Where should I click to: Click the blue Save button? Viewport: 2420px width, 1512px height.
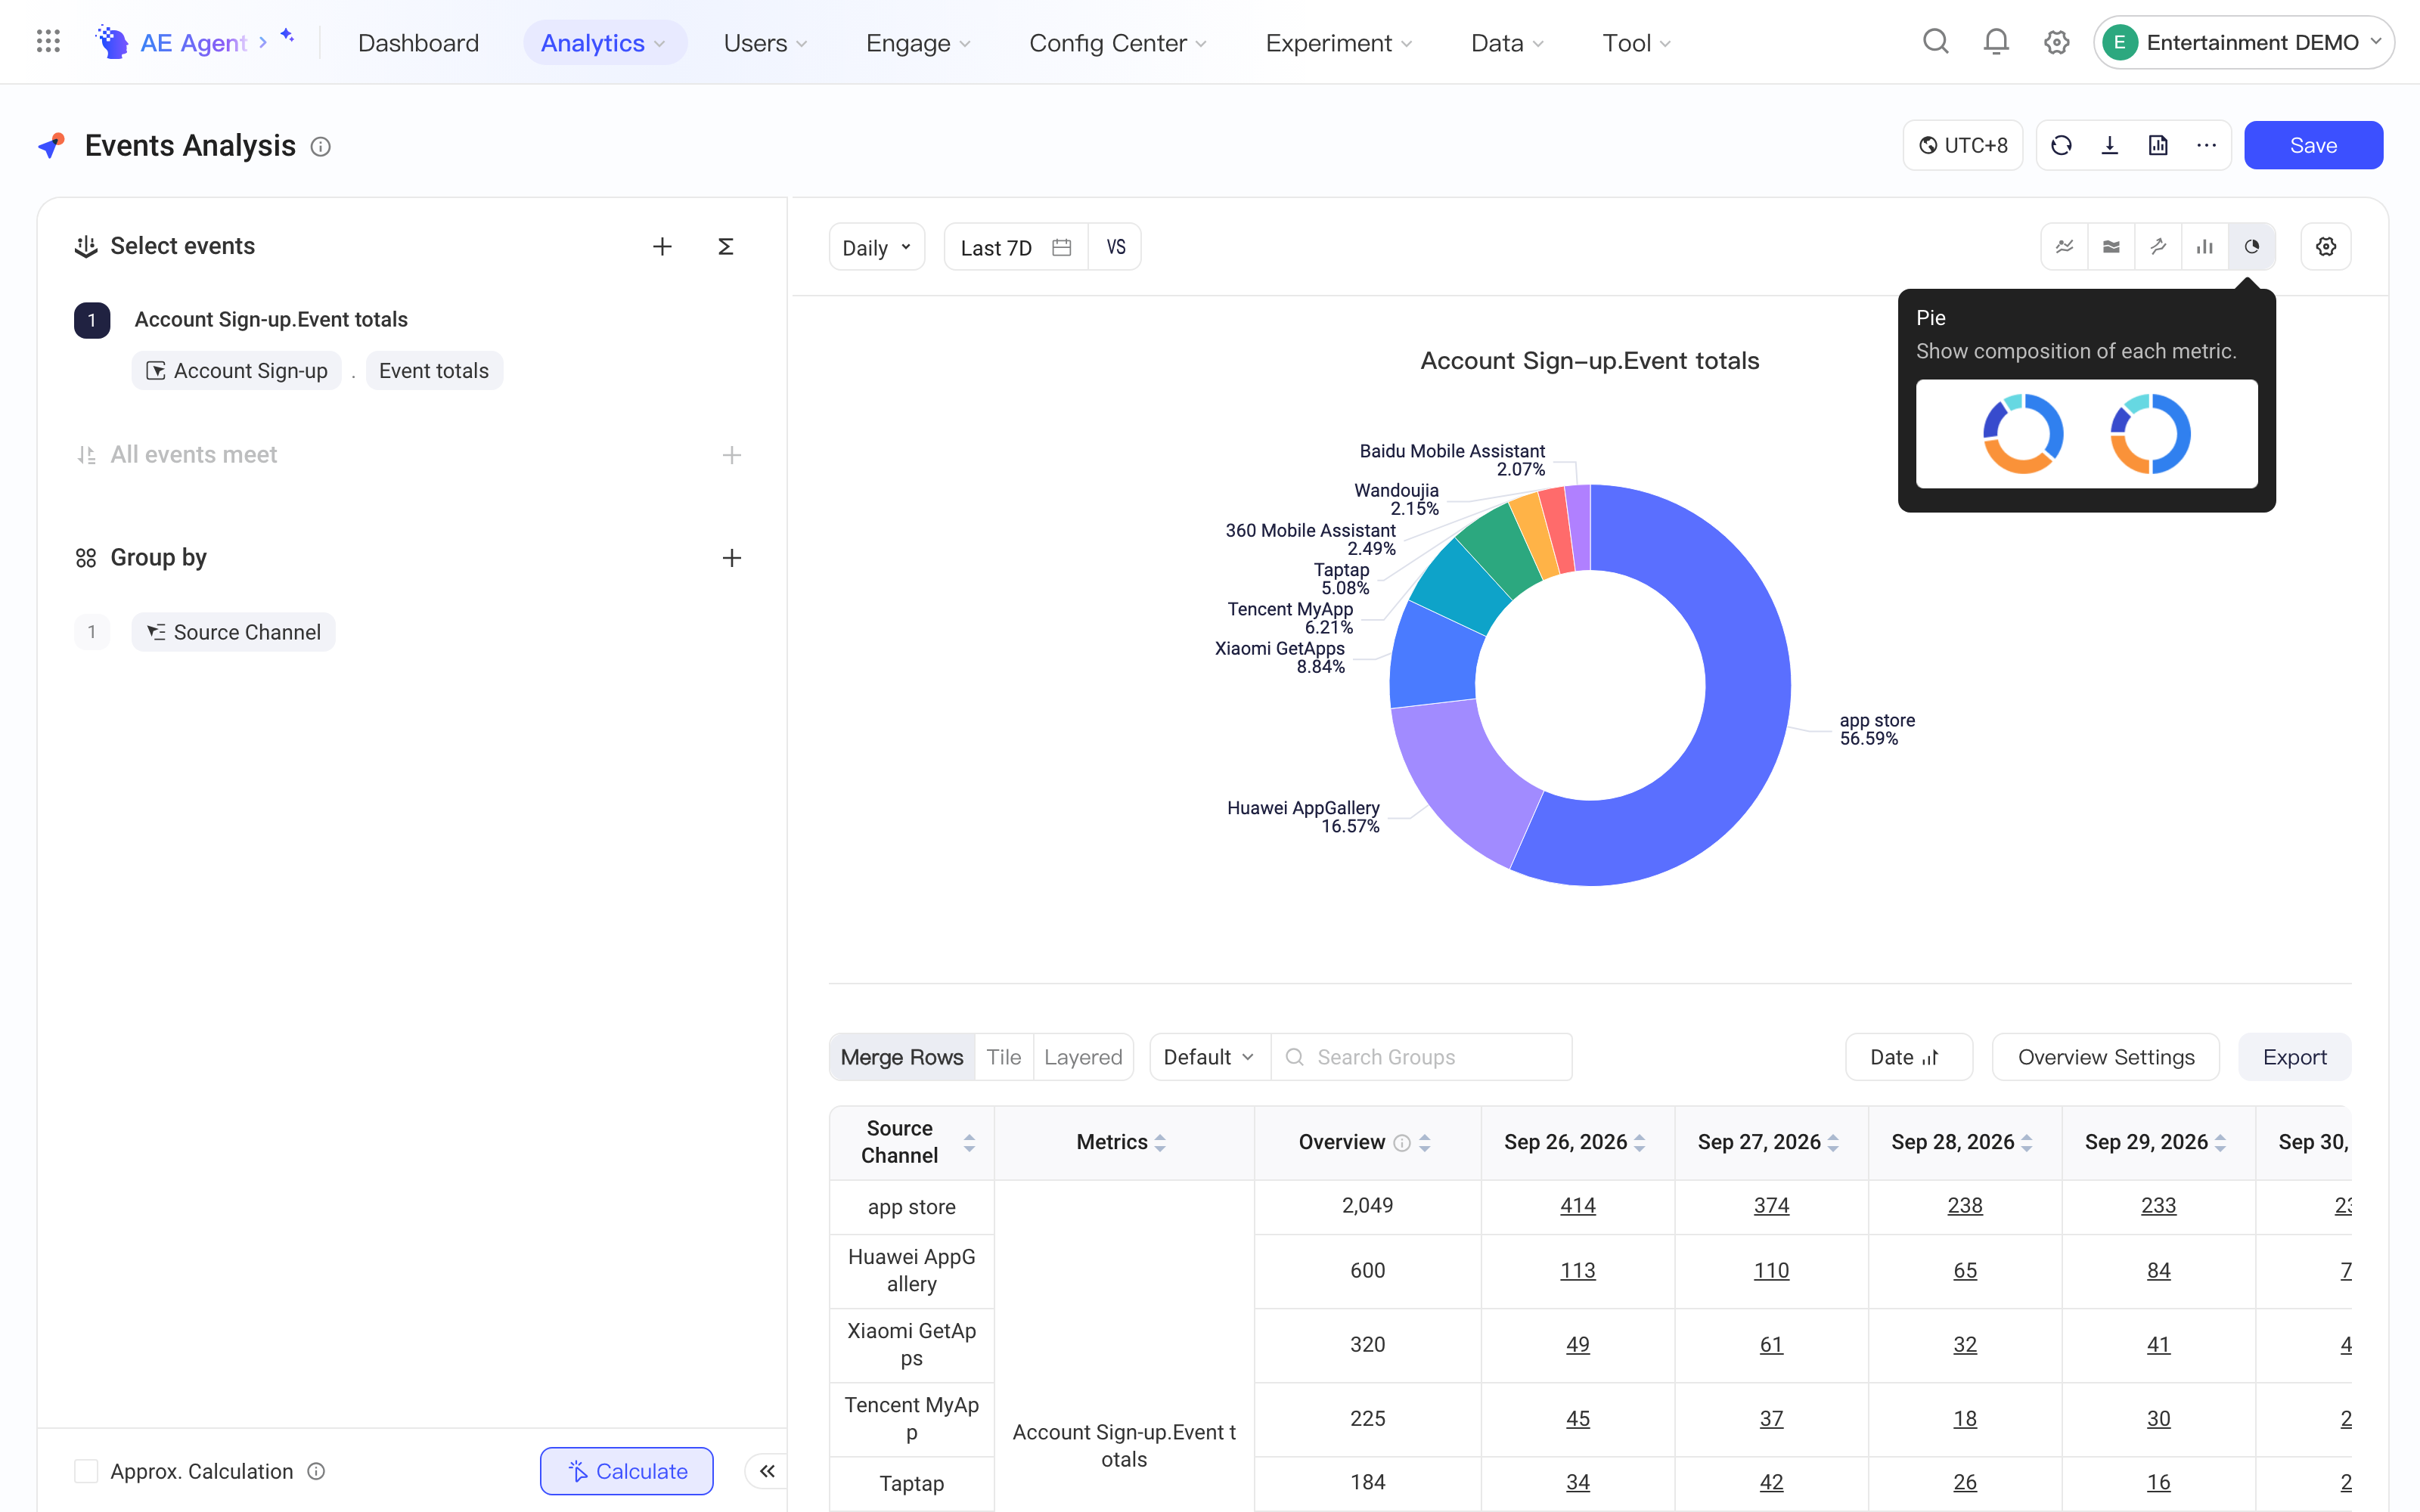pos(2313,146)
